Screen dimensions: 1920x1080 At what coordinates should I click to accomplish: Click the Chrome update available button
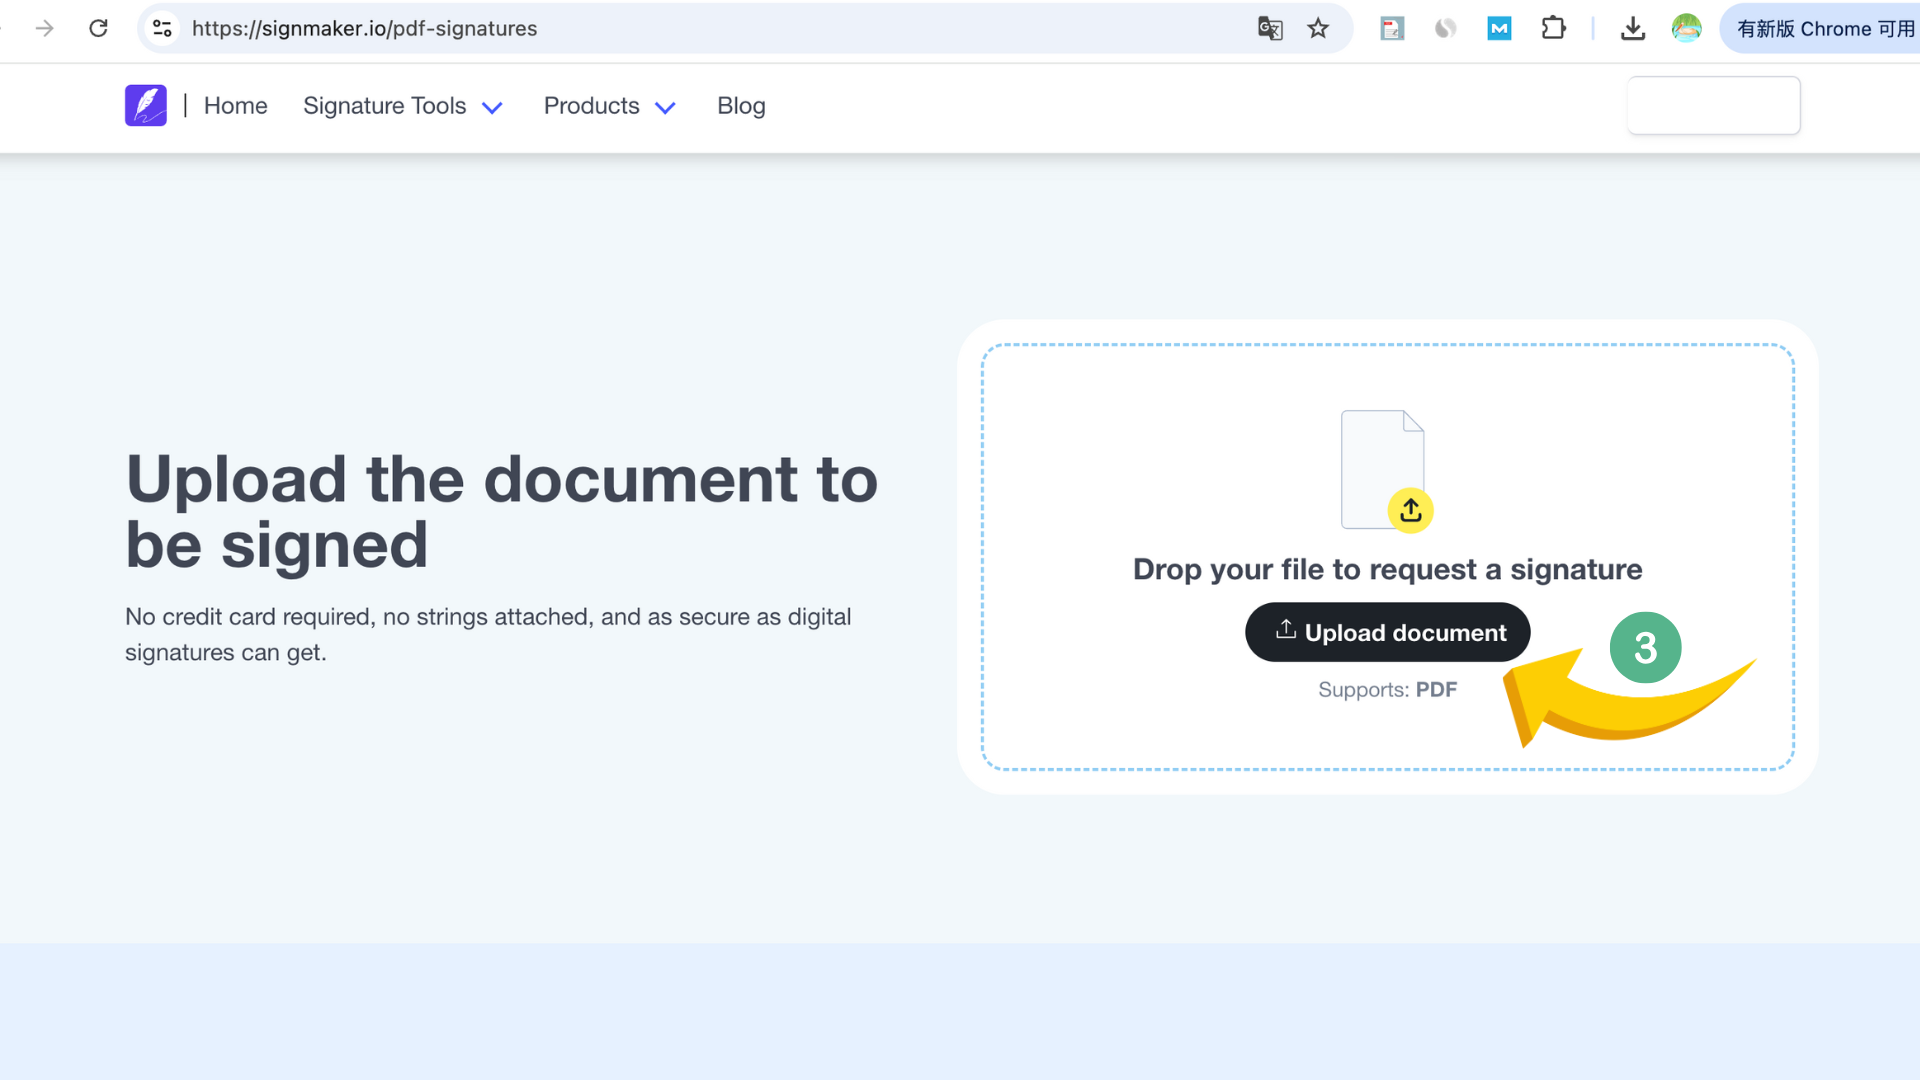tap(1822, 28)
